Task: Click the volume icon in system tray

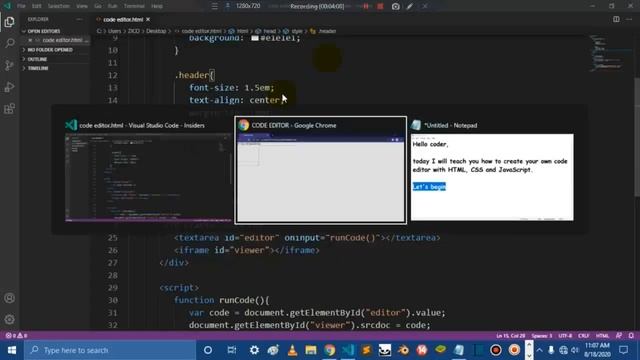Action: pyautogui.click(x=575, y=350)
